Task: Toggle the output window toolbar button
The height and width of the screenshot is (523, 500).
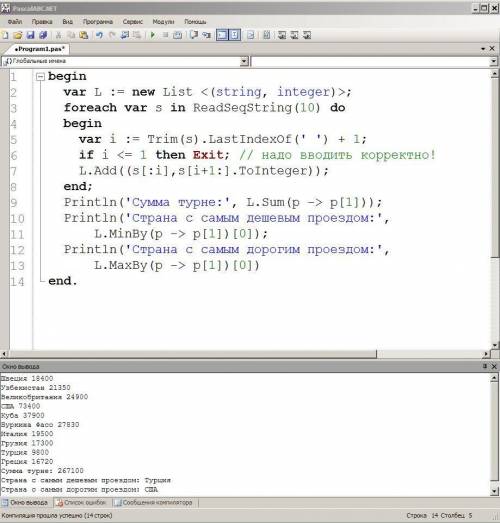Action: pyautogui.click(x=222, y=35)
